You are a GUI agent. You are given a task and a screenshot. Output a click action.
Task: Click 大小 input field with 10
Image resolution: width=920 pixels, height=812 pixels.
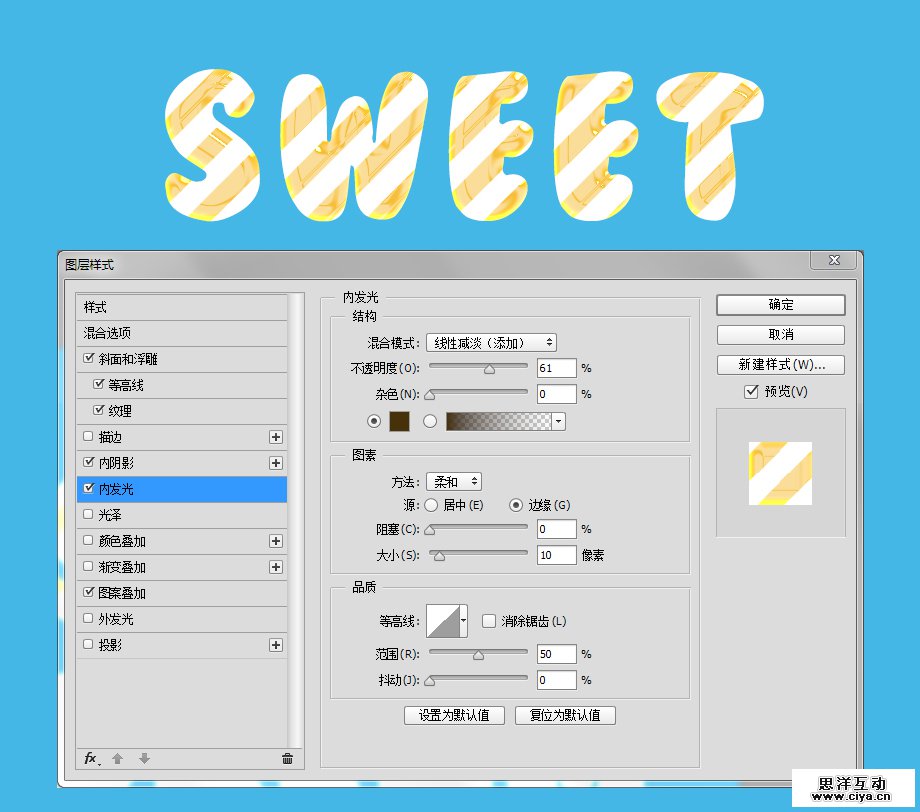click(x=556, y=555)
